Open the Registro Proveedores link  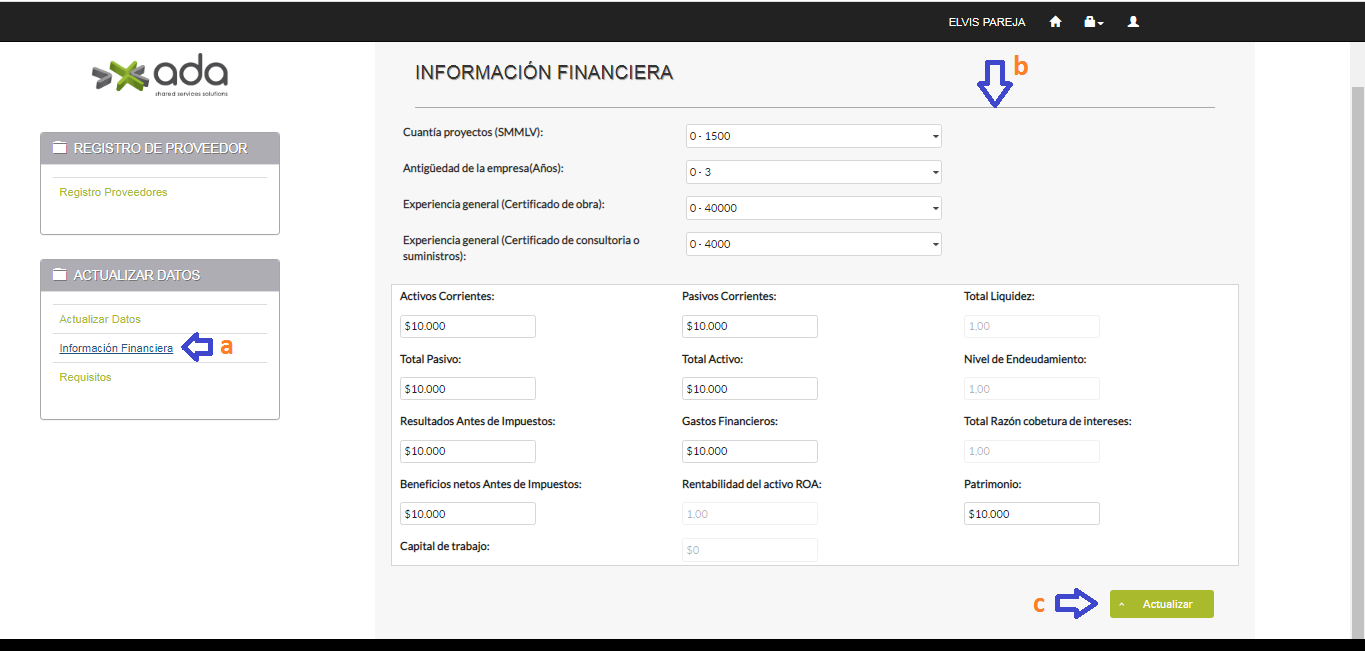[113, 192]
